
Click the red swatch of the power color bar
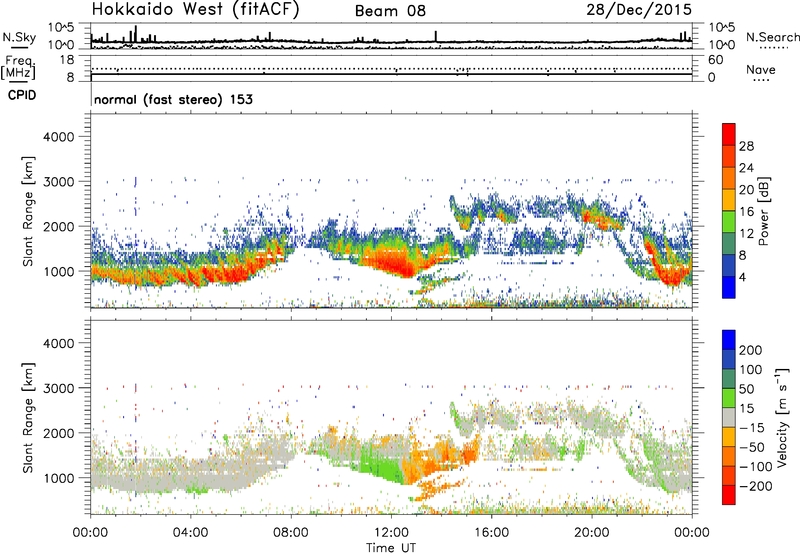pos(729,134)
